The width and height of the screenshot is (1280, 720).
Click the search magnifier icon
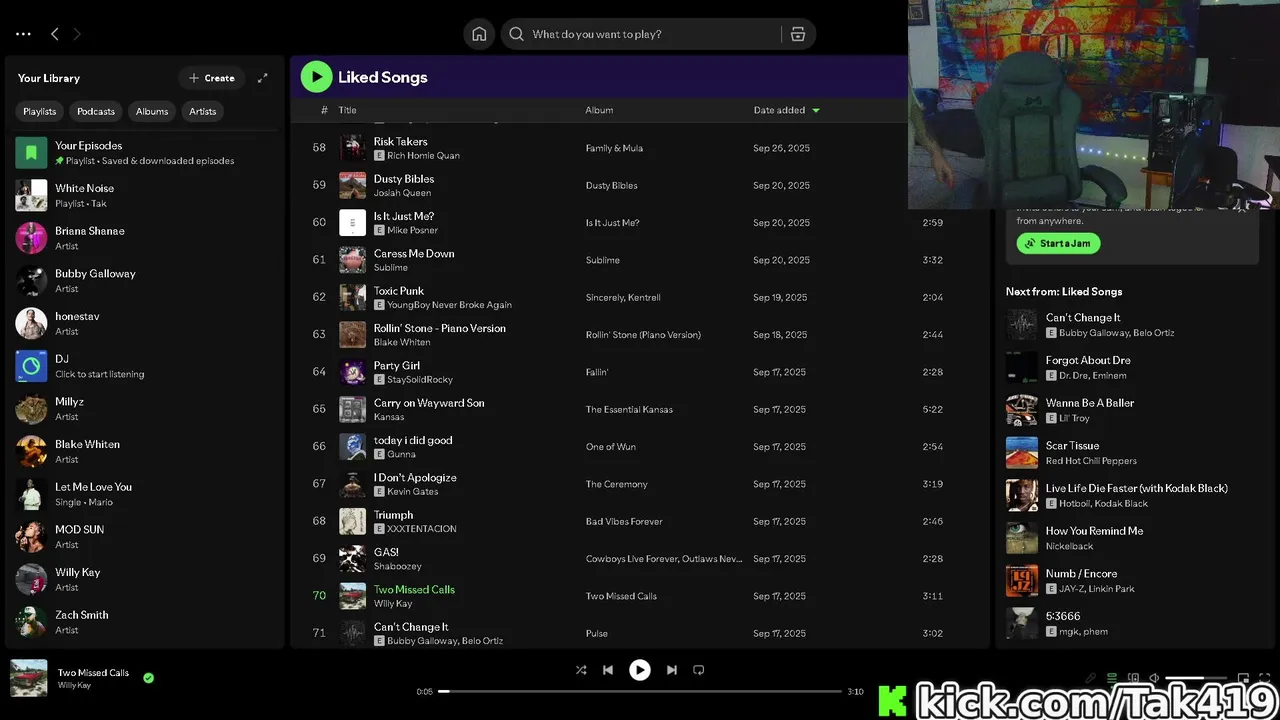[516, 34]
